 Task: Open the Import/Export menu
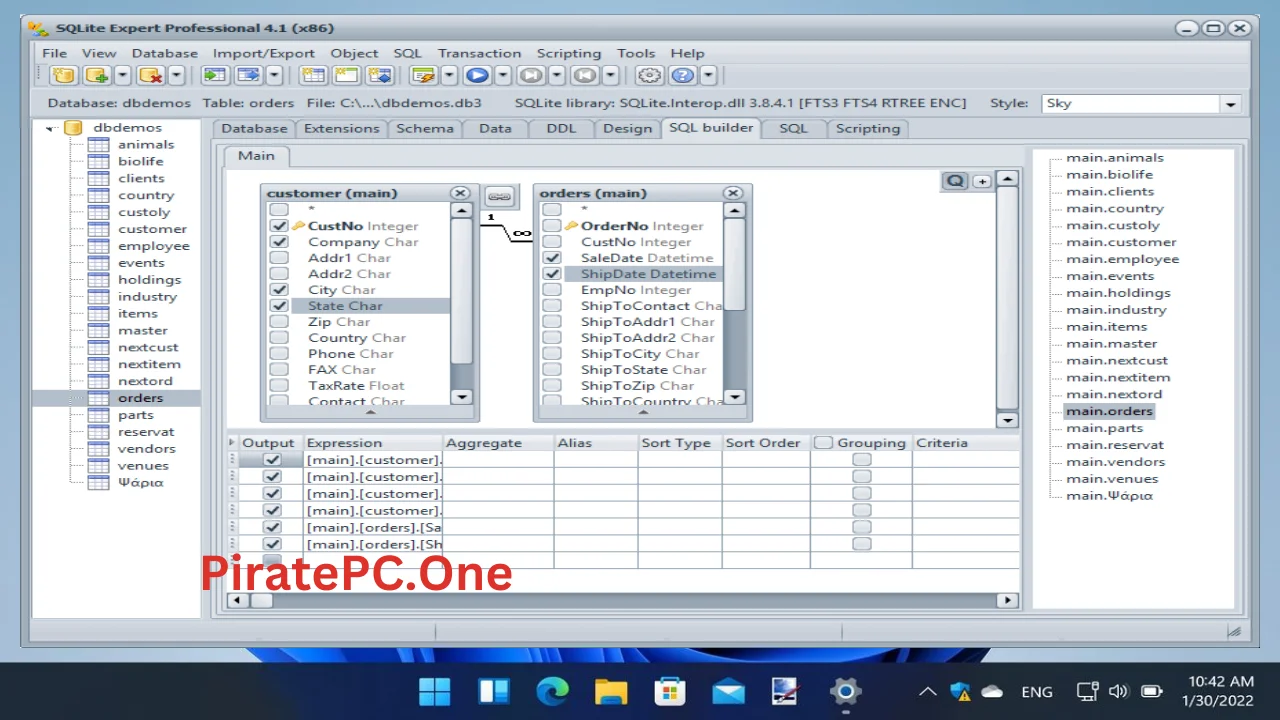(x=264, y=53)
